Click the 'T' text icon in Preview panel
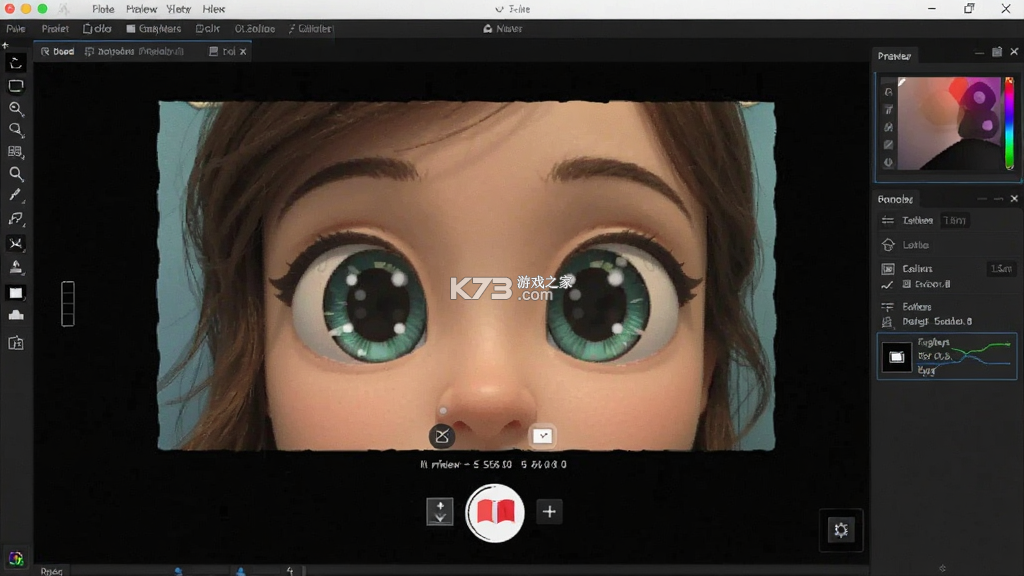This screenshot has width=1024, height=576. coord(888,110)
